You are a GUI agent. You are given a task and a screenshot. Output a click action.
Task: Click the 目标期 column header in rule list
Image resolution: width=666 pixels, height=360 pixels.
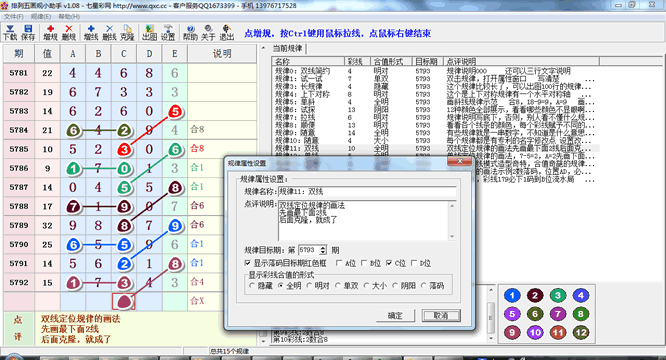tap(427, 62)
